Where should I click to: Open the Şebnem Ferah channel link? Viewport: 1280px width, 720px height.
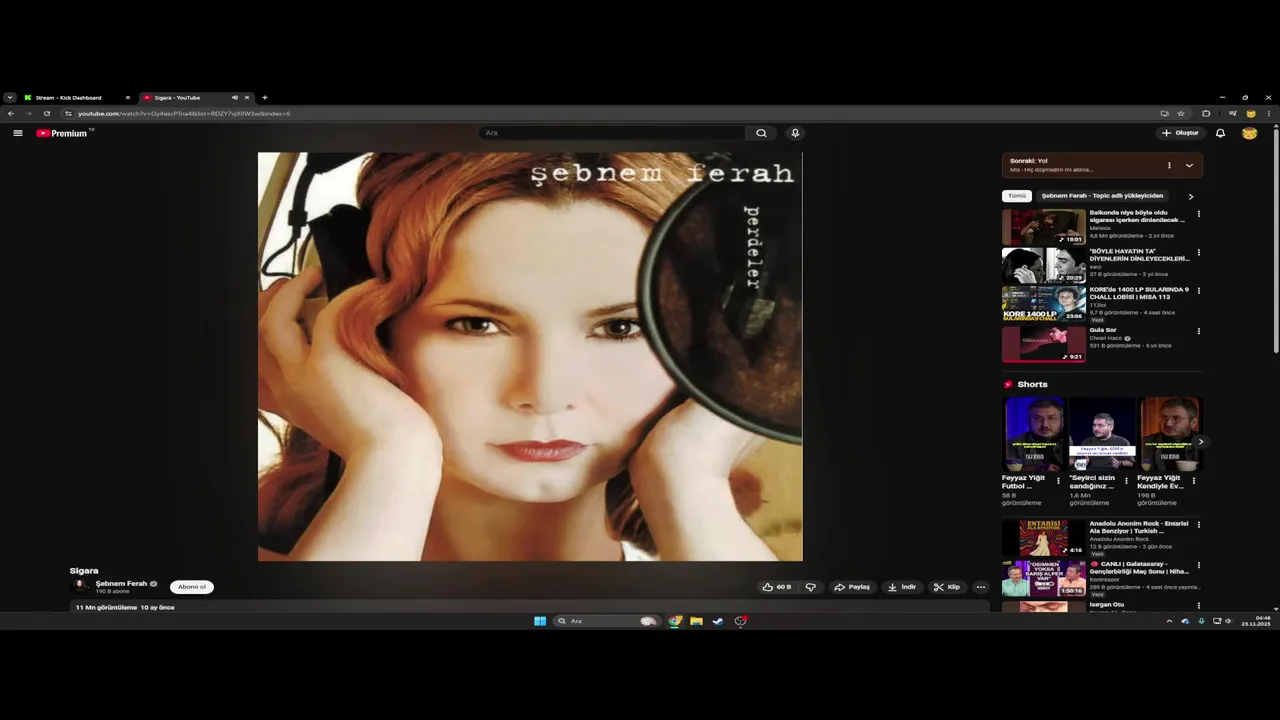(121, 583)
